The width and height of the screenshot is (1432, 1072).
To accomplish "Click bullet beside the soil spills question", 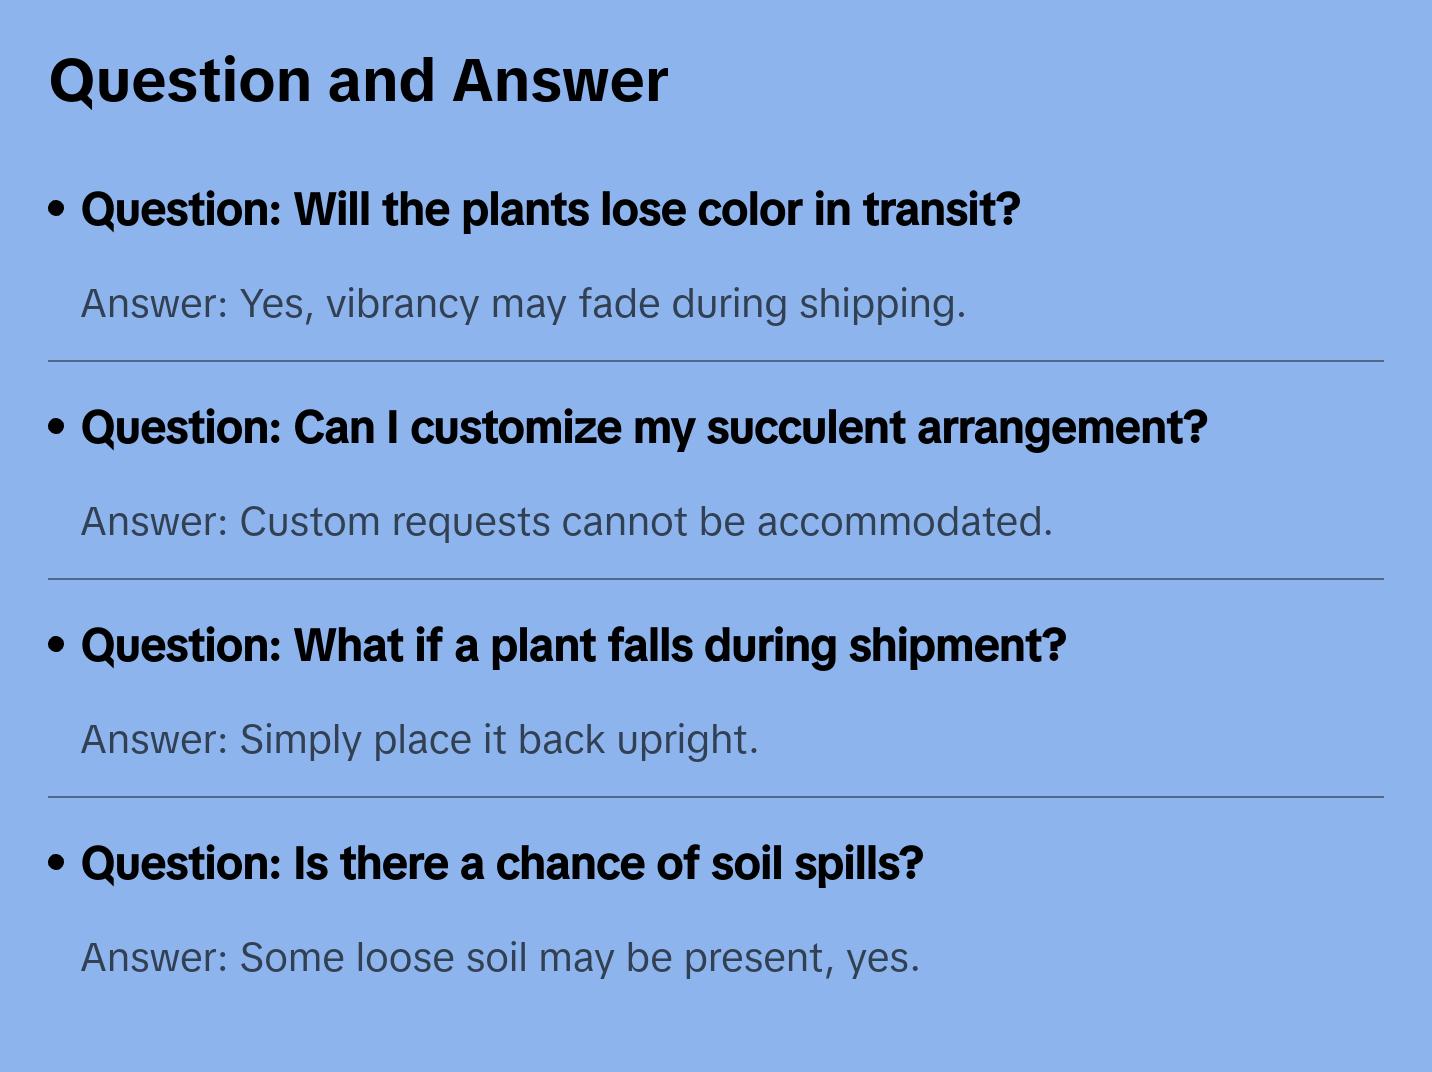I will tap(57, 863).
